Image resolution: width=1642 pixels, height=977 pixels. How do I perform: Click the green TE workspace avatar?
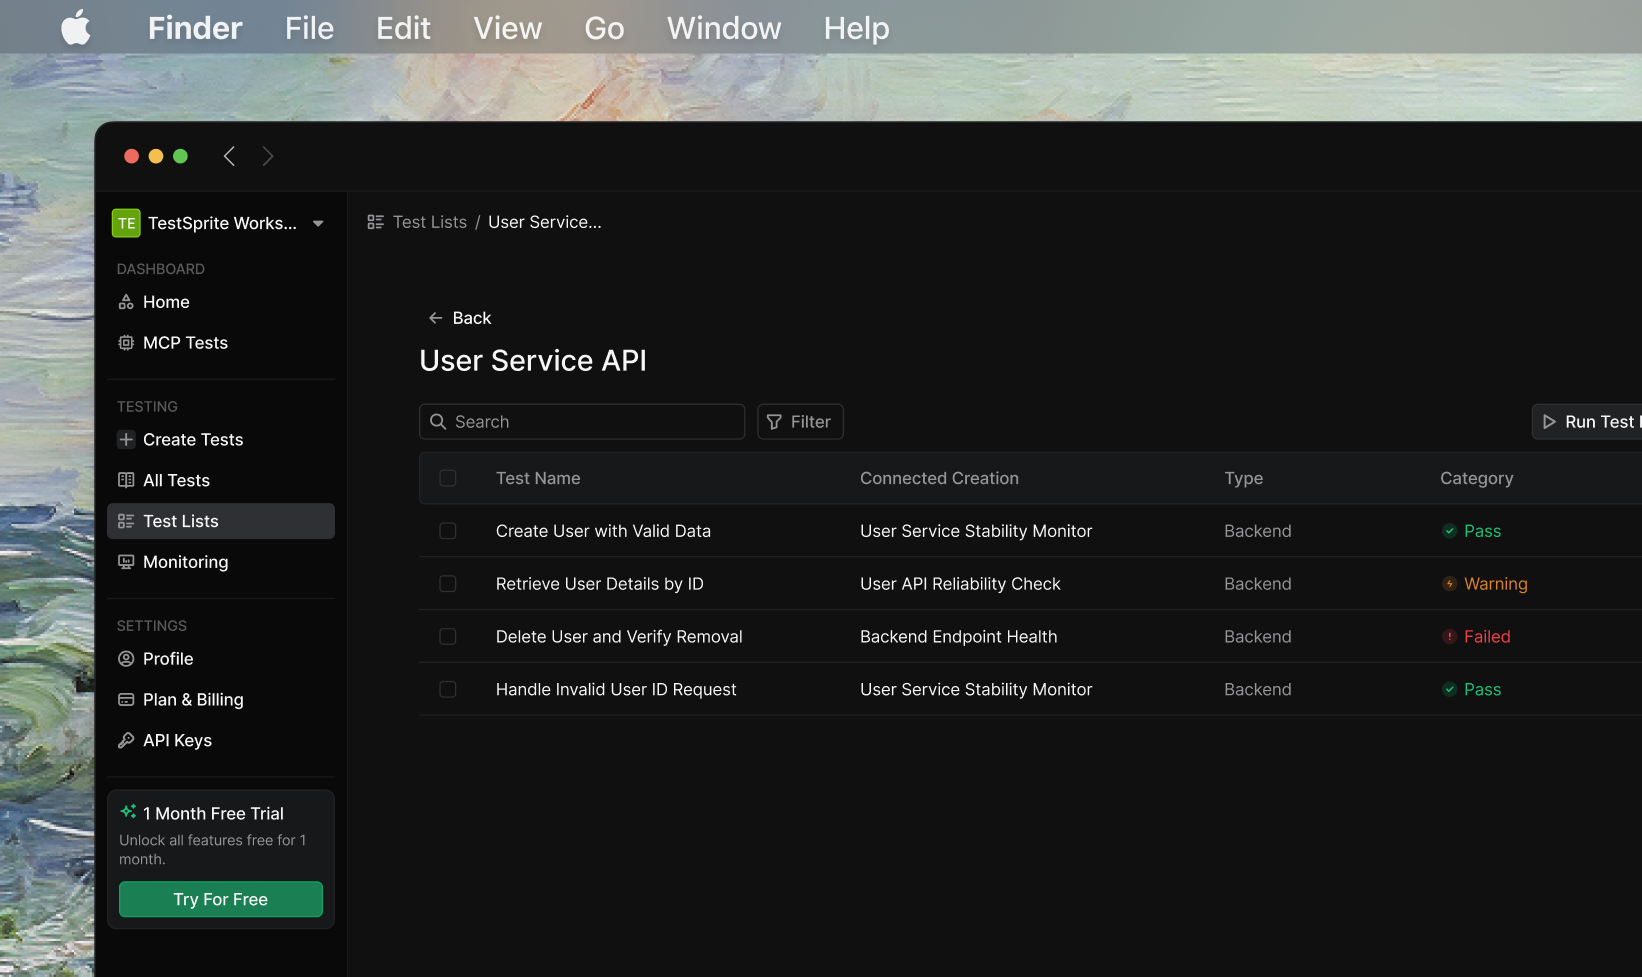coord(126,223)
